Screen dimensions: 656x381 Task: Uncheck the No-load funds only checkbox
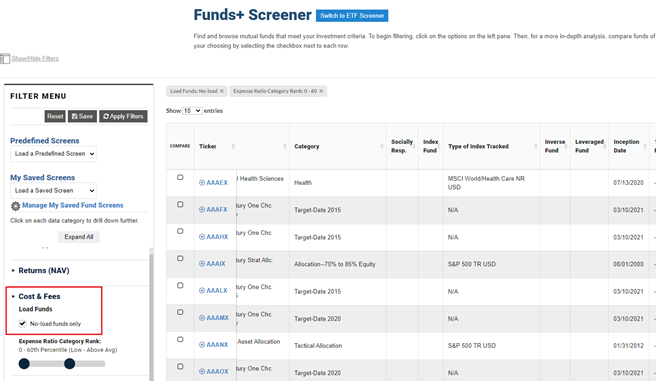point(23,323)
